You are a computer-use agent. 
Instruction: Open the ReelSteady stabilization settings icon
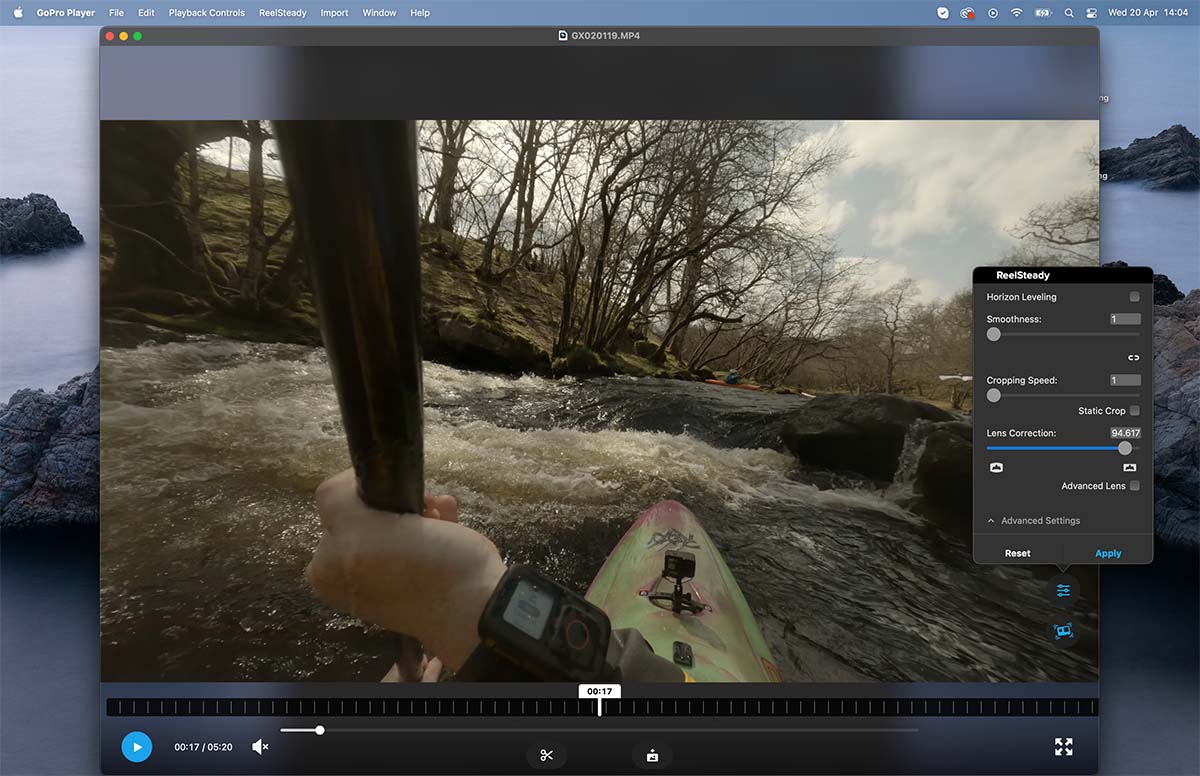click(1063, 590)
